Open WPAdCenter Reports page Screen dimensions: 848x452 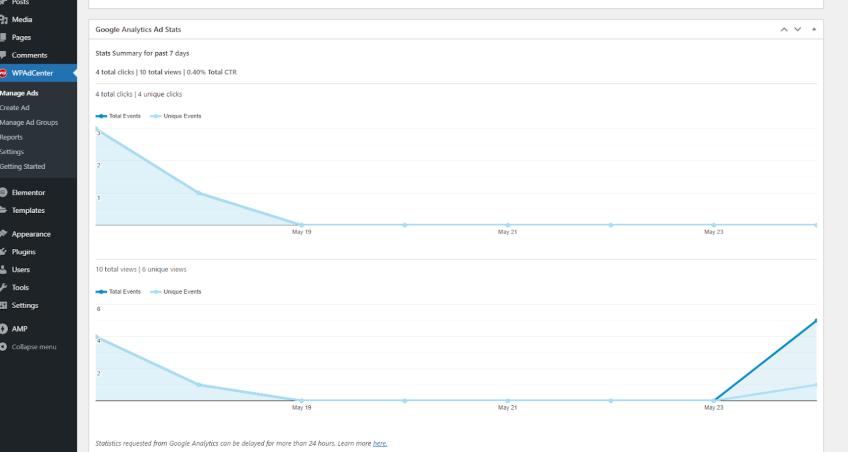click(x=11, y=137)
